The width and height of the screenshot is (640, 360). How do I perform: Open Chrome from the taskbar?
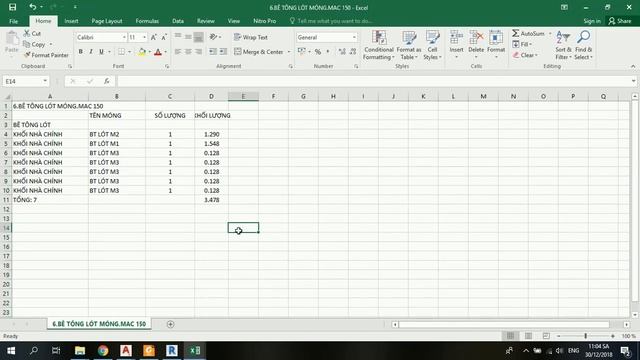tap(103, 351)
